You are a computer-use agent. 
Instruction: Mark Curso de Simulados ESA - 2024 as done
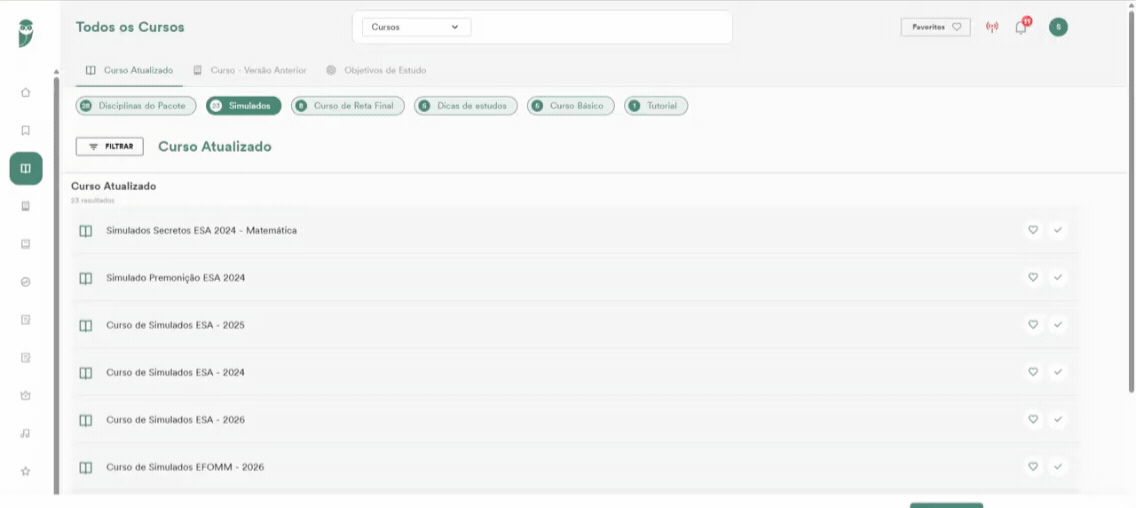(x=1058, y=372)
